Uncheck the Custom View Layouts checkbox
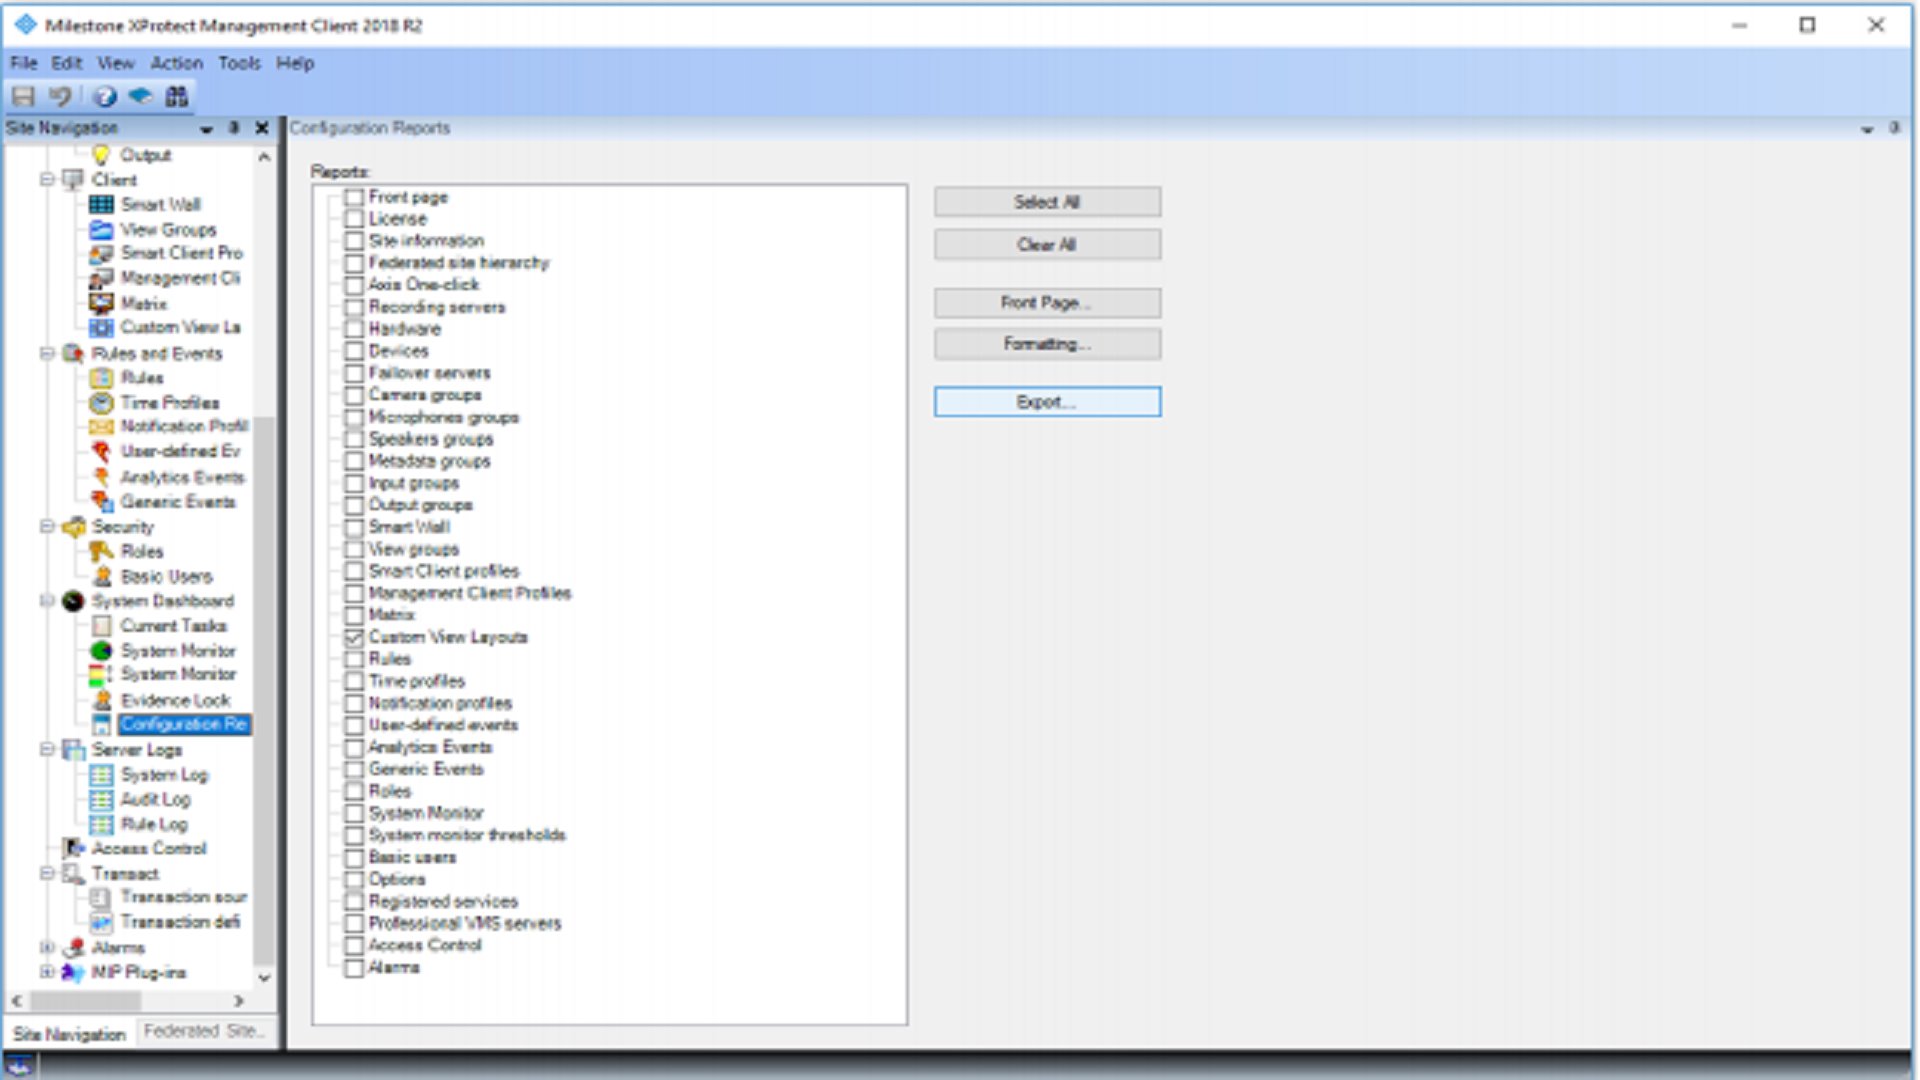 pos(354,637)
